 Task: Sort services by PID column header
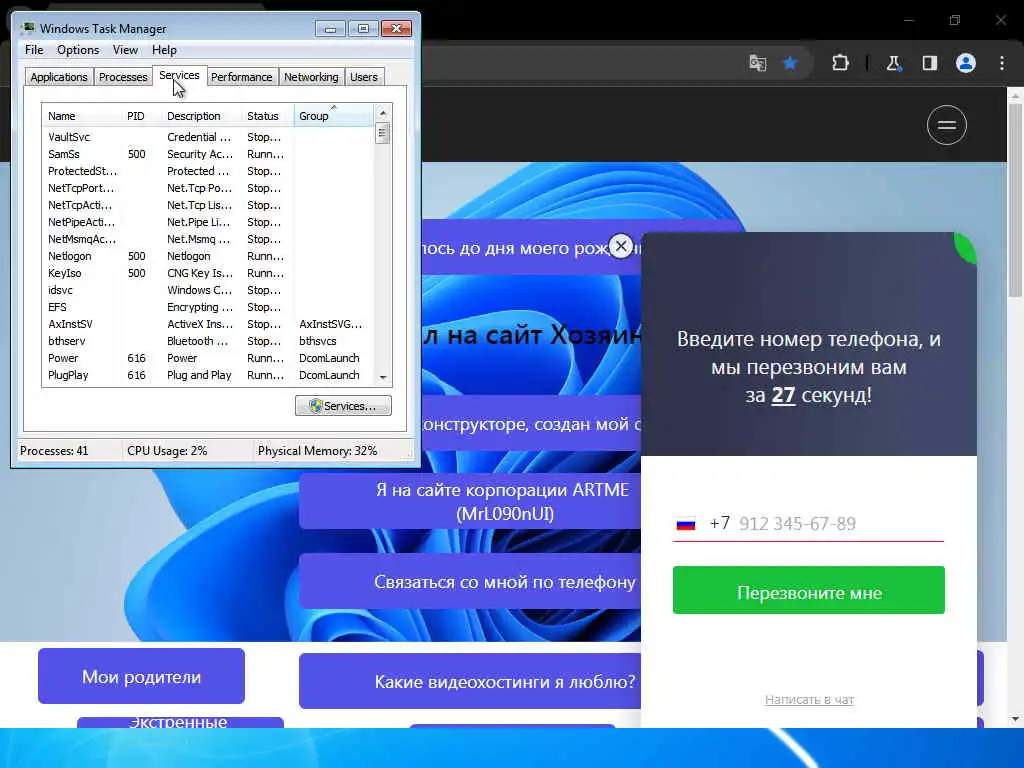coord(142,116)
